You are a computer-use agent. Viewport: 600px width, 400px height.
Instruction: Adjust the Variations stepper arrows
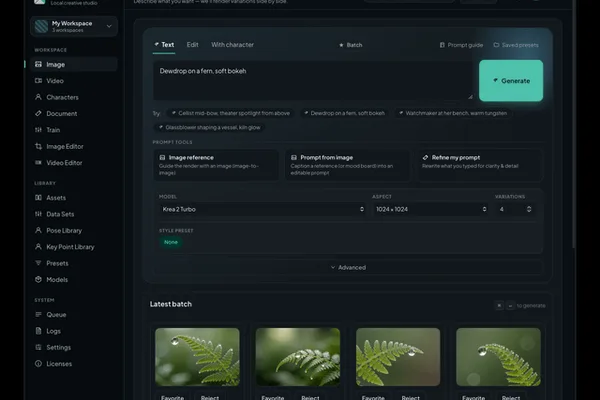point(529,209)
